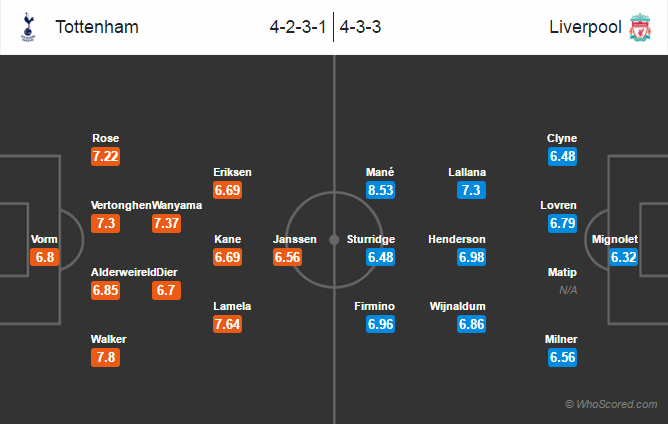
Task: Select the 4-3-3 formation label
Action: [360, 27]
